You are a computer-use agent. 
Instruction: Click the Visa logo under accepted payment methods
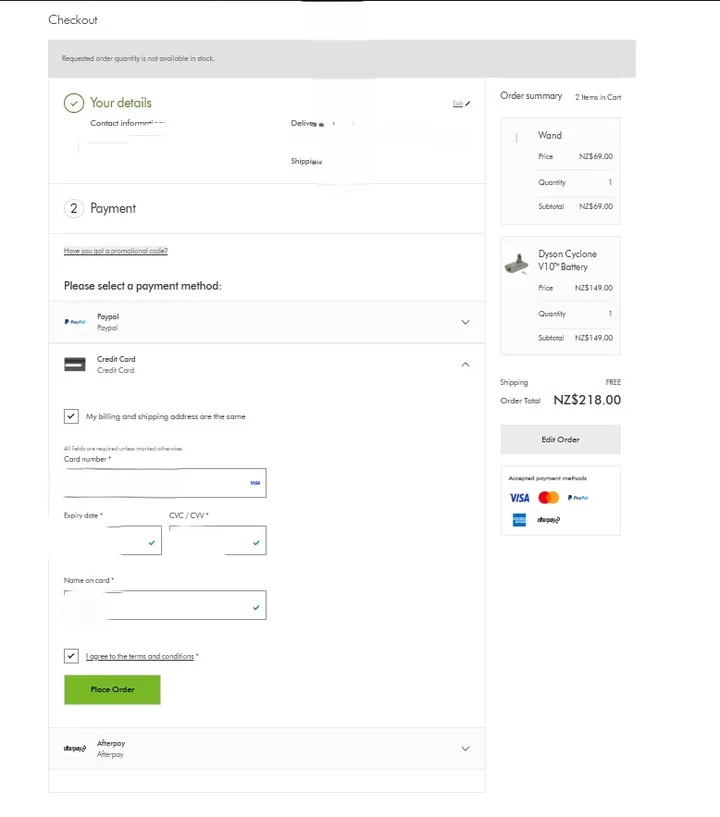click(x=519, y=497)
